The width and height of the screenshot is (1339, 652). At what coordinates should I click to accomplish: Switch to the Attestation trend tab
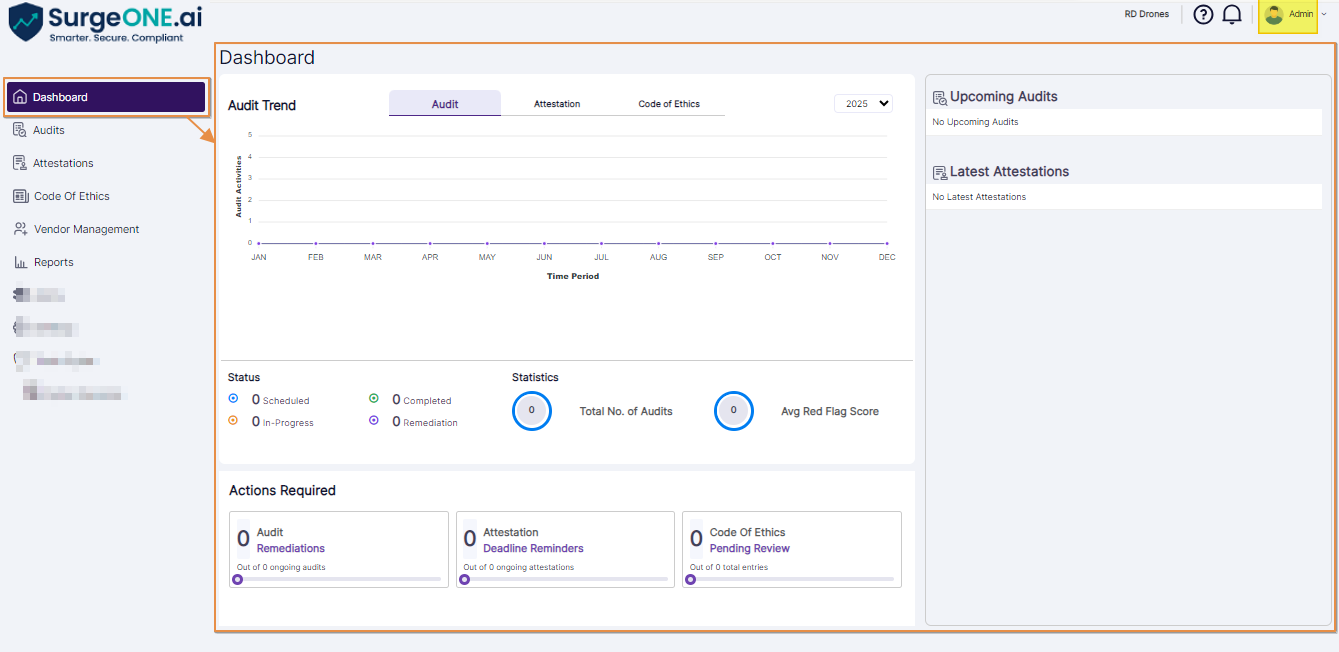pyautogui.click(x=556, y=103)
